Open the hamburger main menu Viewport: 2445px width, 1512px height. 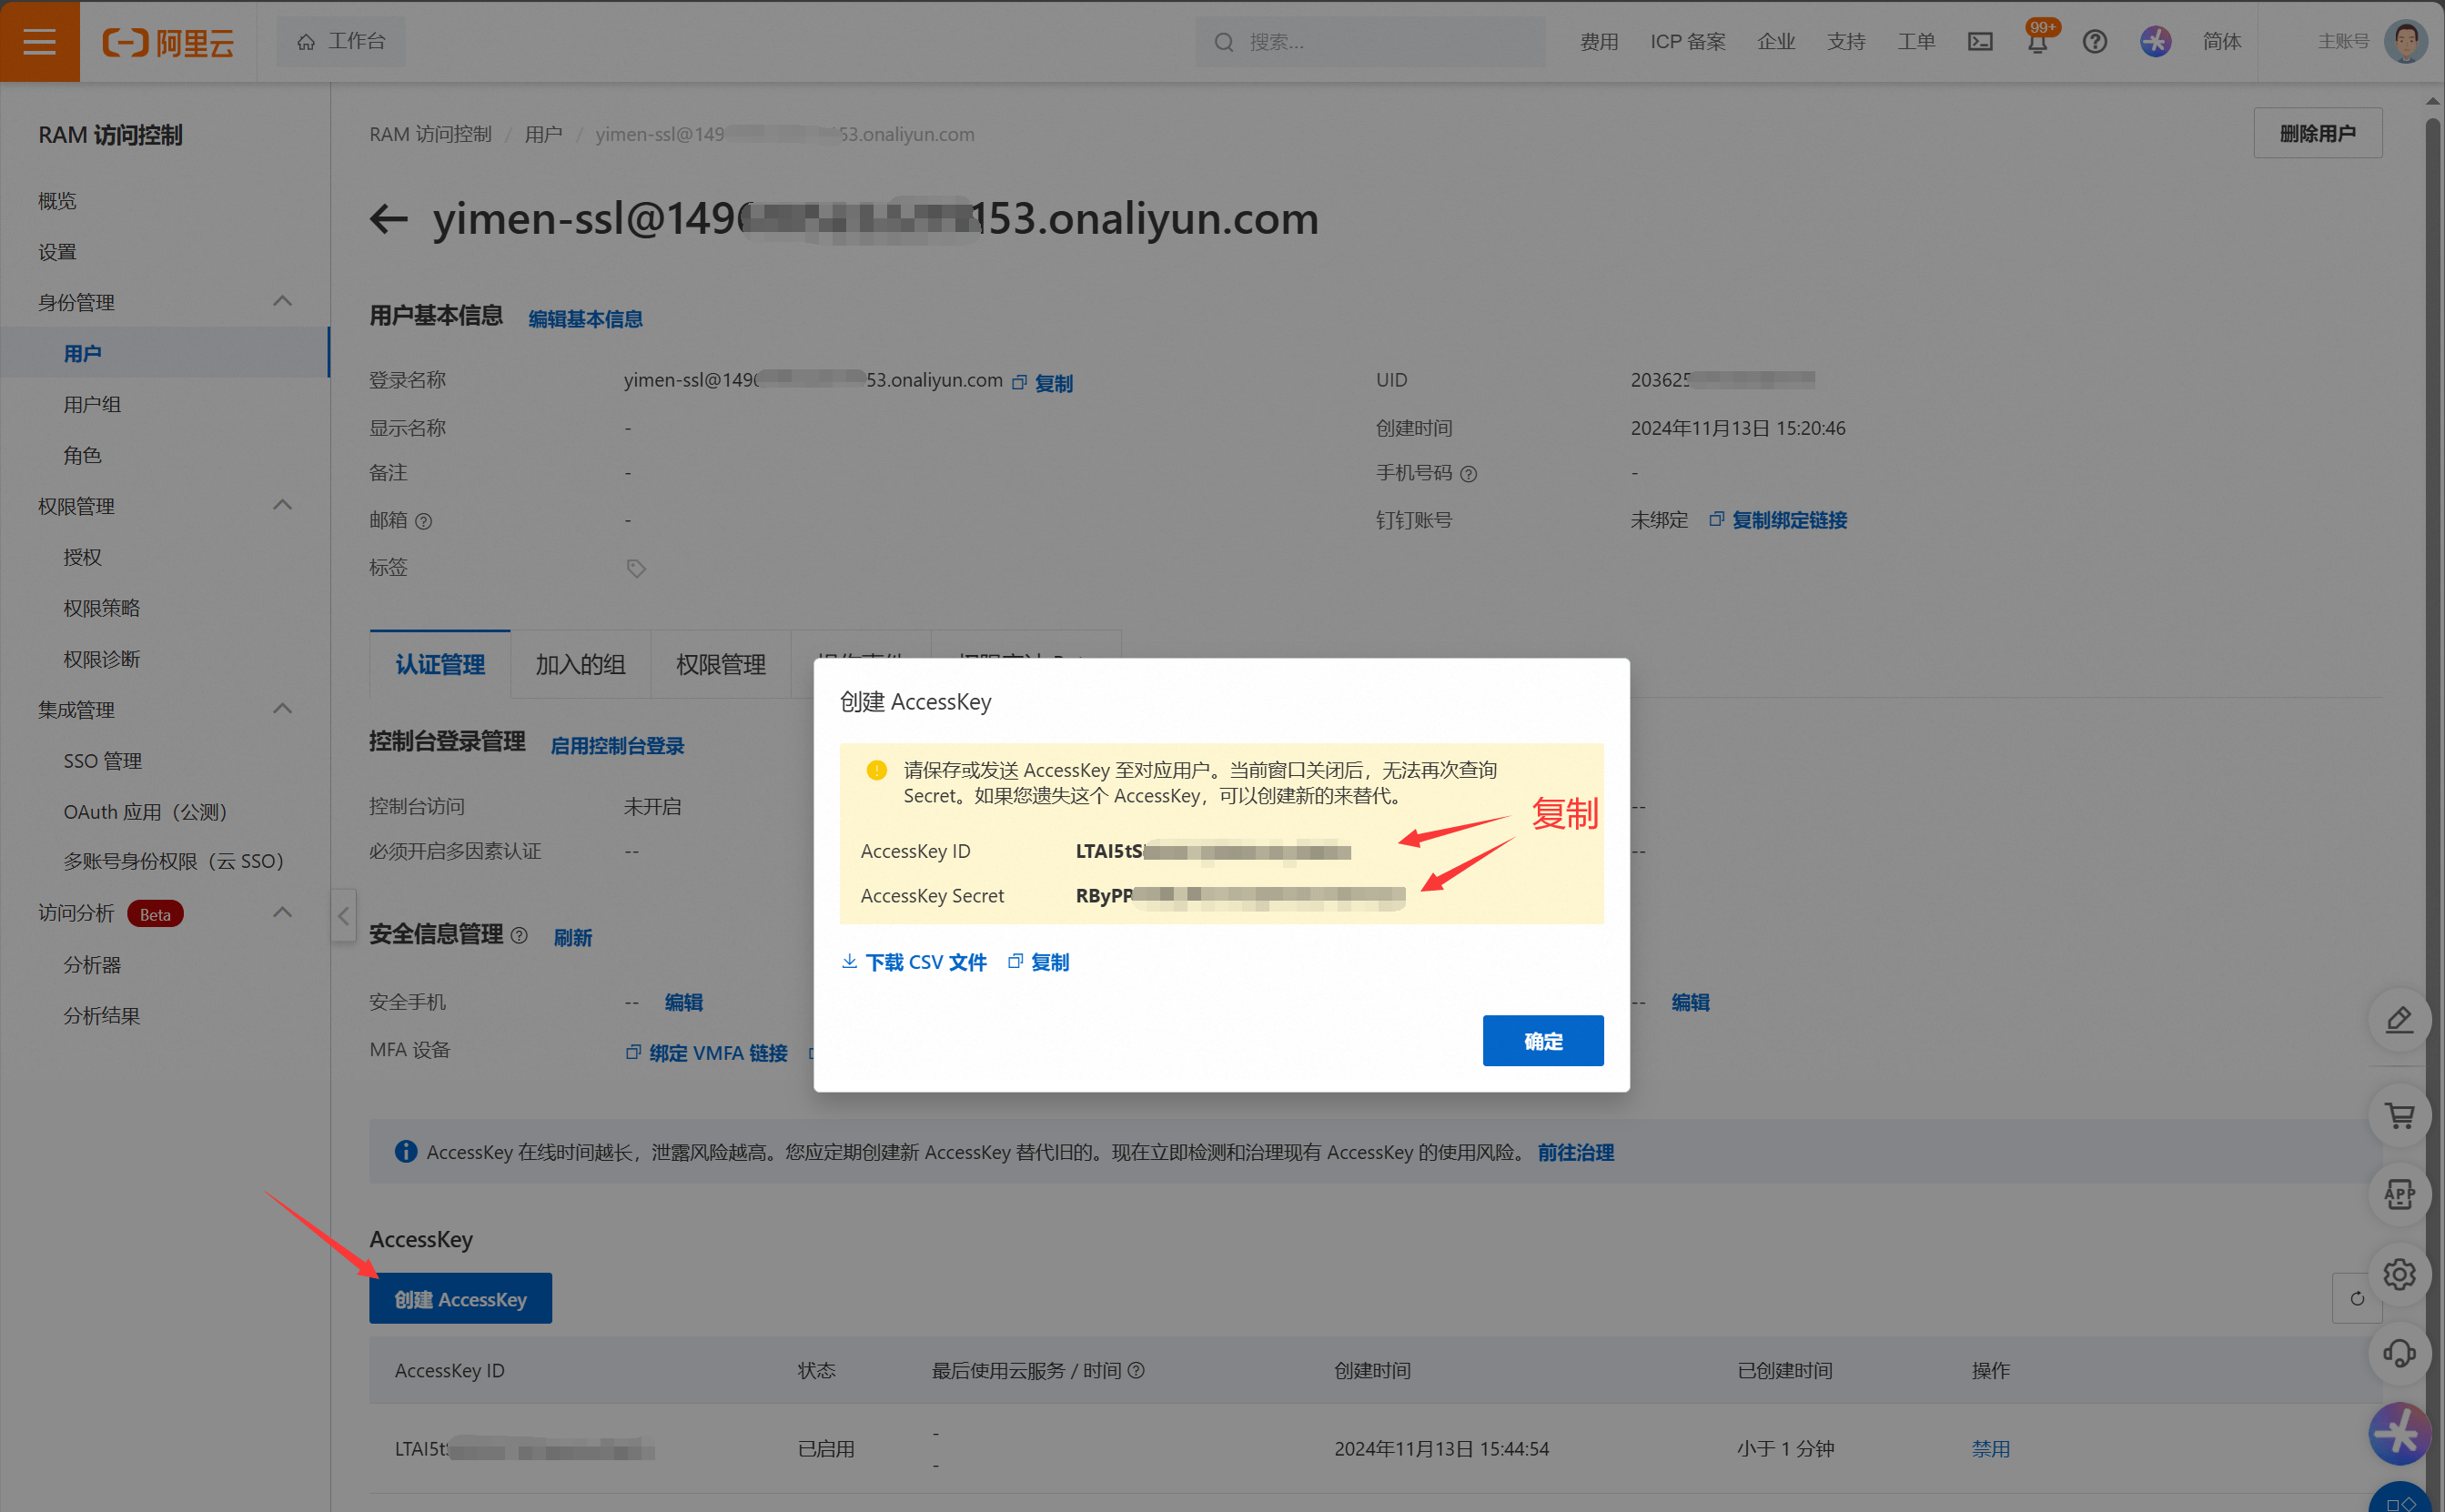tap(39, 41)
